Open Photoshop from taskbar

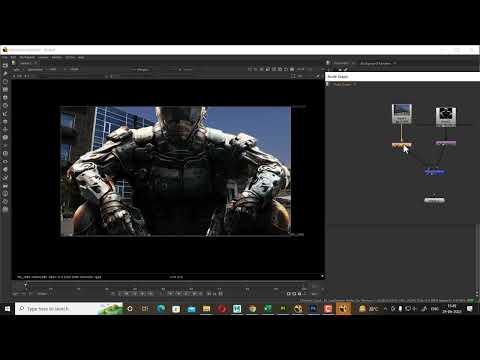click(x=313, y=309)
